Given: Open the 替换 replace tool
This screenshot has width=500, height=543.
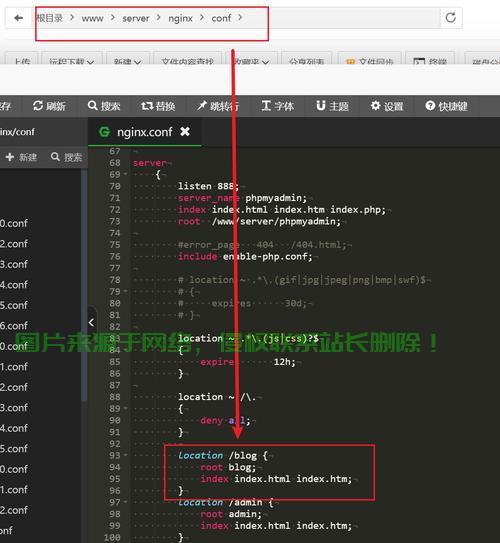Looking at the screenshot, I should pos(158,106).
